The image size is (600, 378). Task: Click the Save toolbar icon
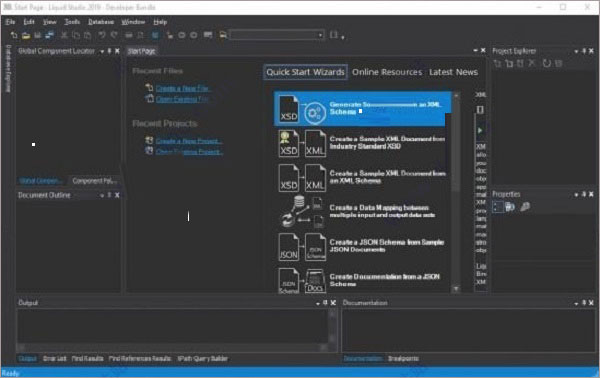[38, 35]
